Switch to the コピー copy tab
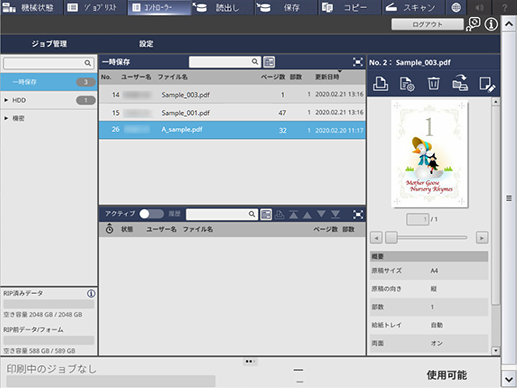 click(x=351, y=7)
